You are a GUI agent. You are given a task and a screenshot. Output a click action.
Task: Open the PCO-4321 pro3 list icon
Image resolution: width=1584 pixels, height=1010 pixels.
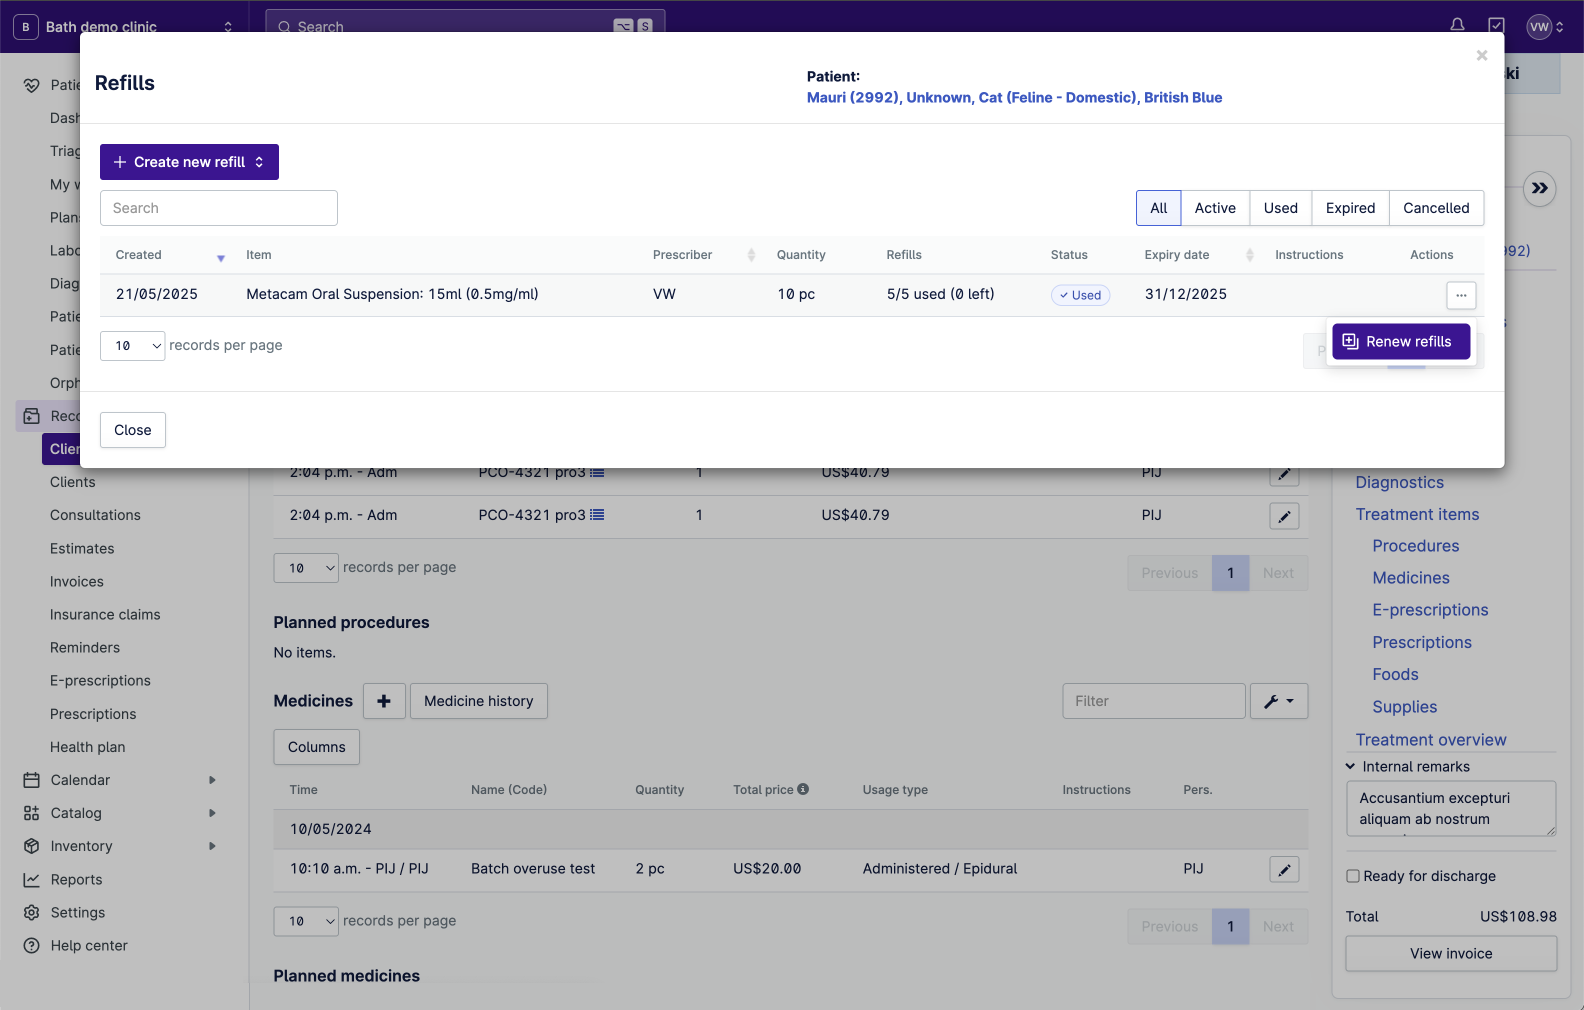tap(597, 515)
